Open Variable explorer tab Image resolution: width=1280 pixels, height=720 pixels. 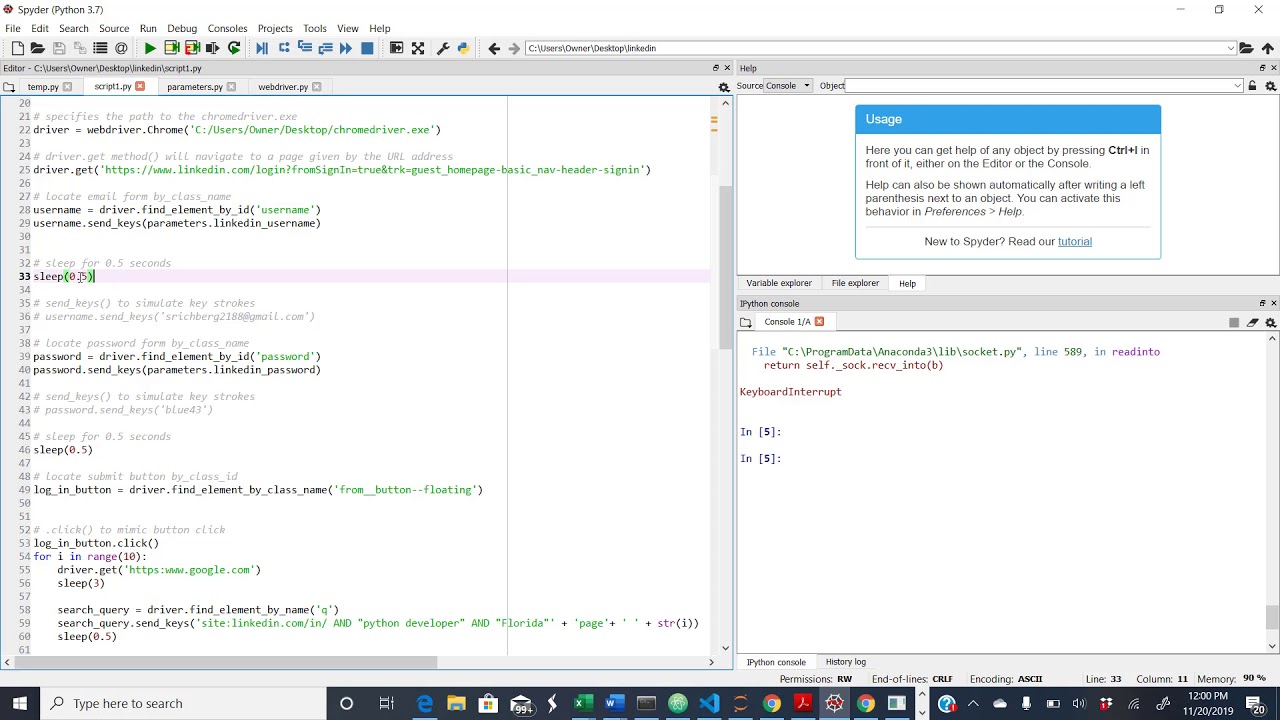click(x=779, y=283)
